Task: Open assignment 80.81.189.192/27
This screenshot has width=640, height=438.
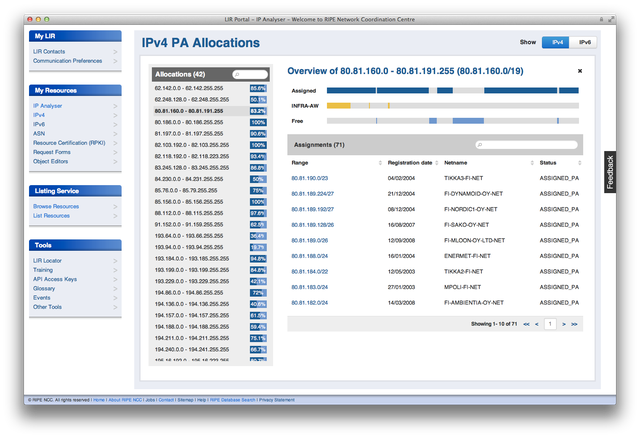Action: [x=312, y=209]
